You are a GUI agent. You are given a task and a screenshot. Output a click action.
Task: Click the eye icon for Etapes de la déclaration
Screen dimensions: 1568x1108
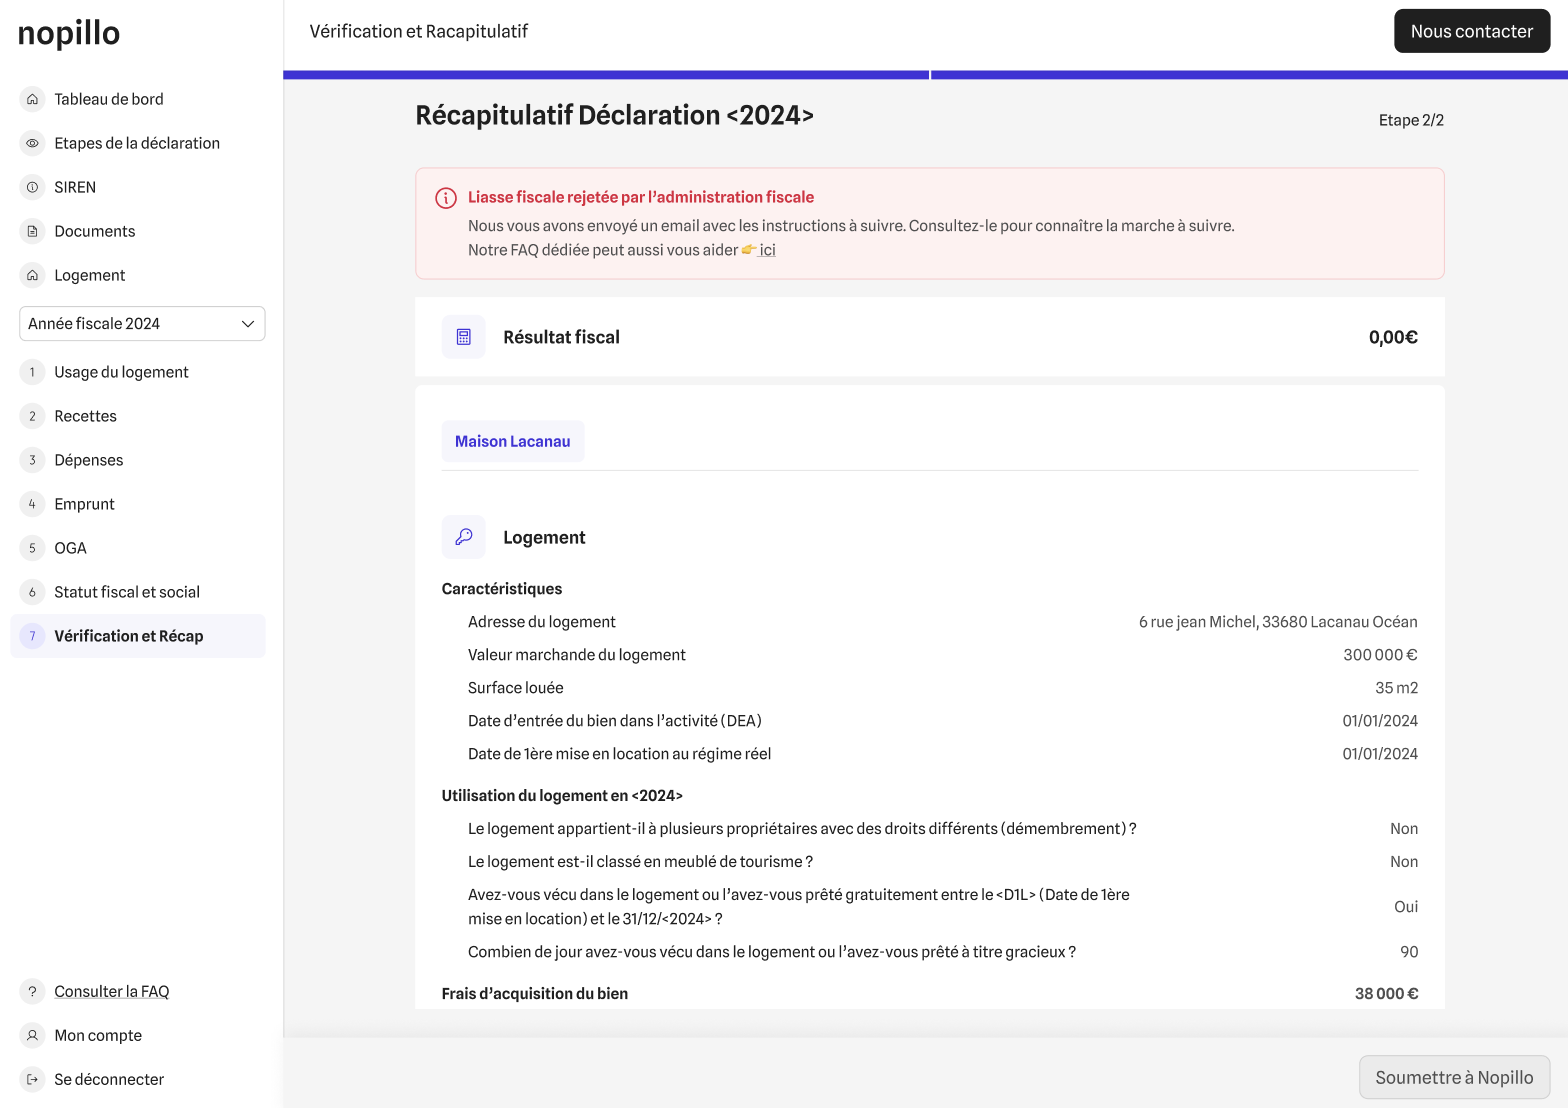coord(32,143)
